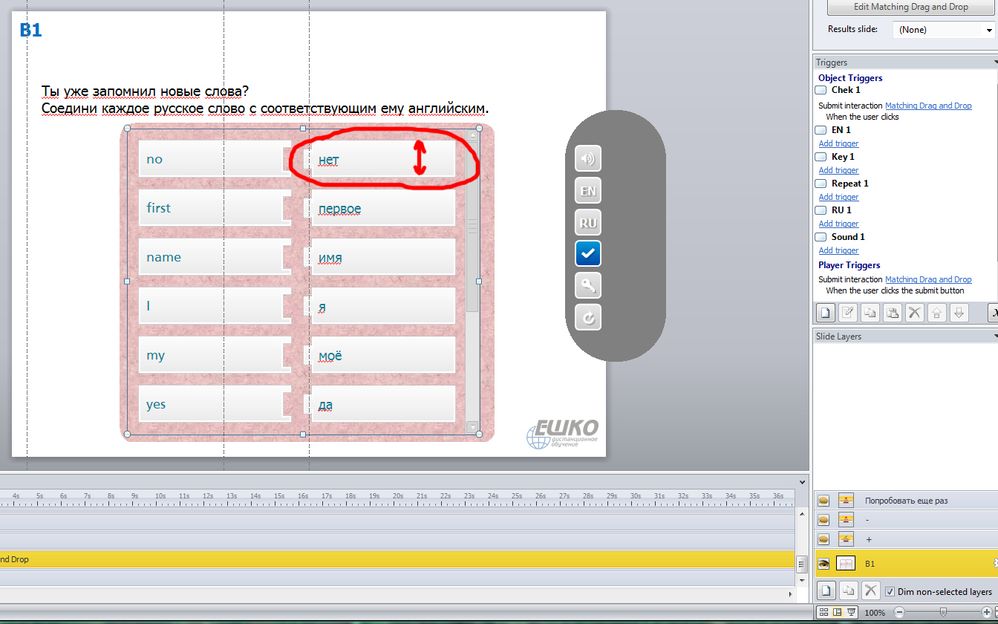The image size is (998, 624).
Task: Edit the selected trigger
Action: (x=848, y=313)
